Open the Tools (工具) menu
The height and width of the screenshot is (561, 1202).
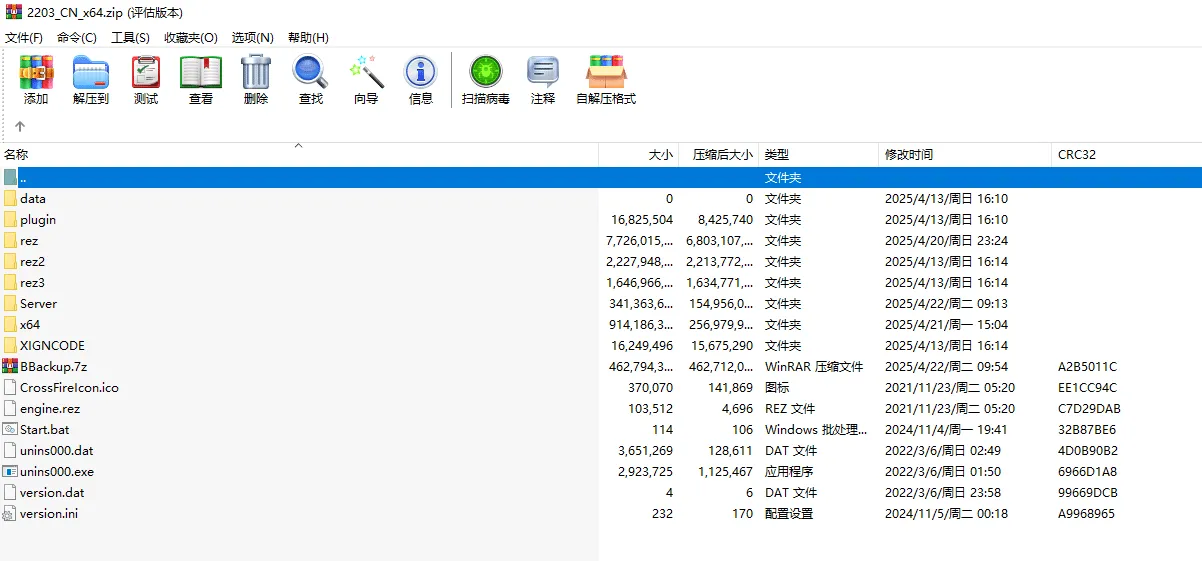pos(130,37)
